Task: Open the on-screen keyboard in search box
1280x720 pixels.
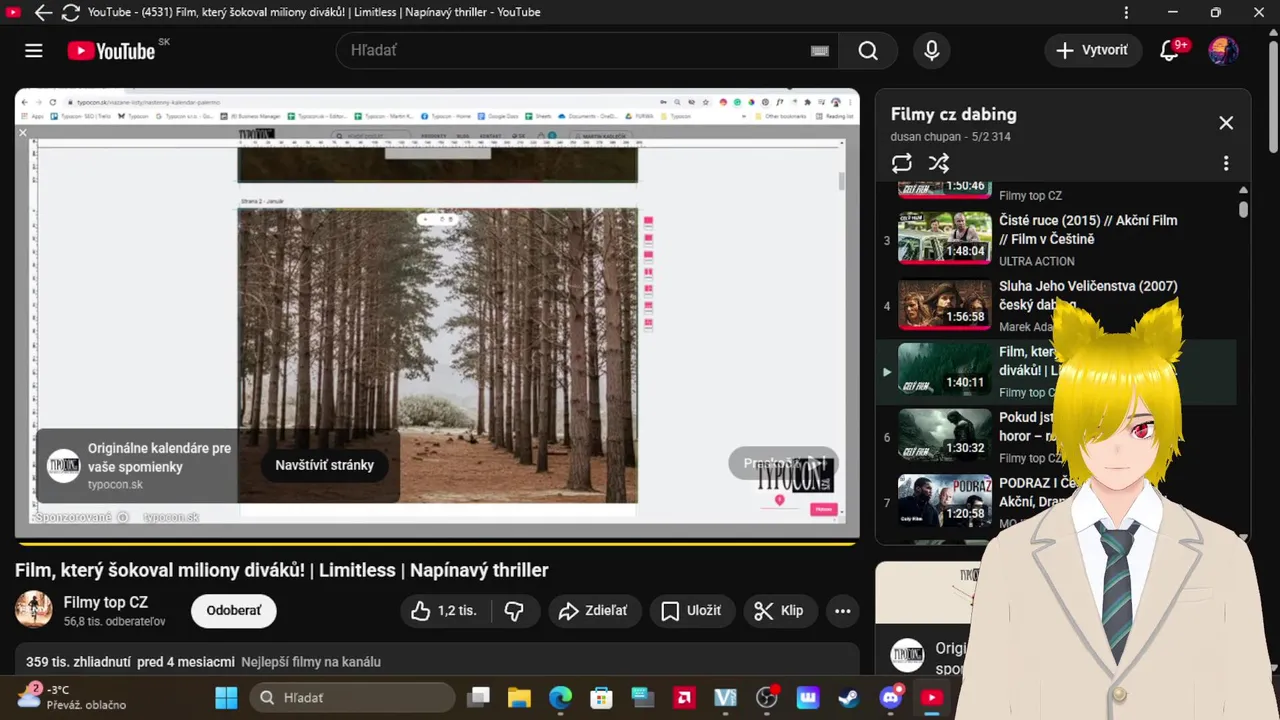Action: [820, 51]
